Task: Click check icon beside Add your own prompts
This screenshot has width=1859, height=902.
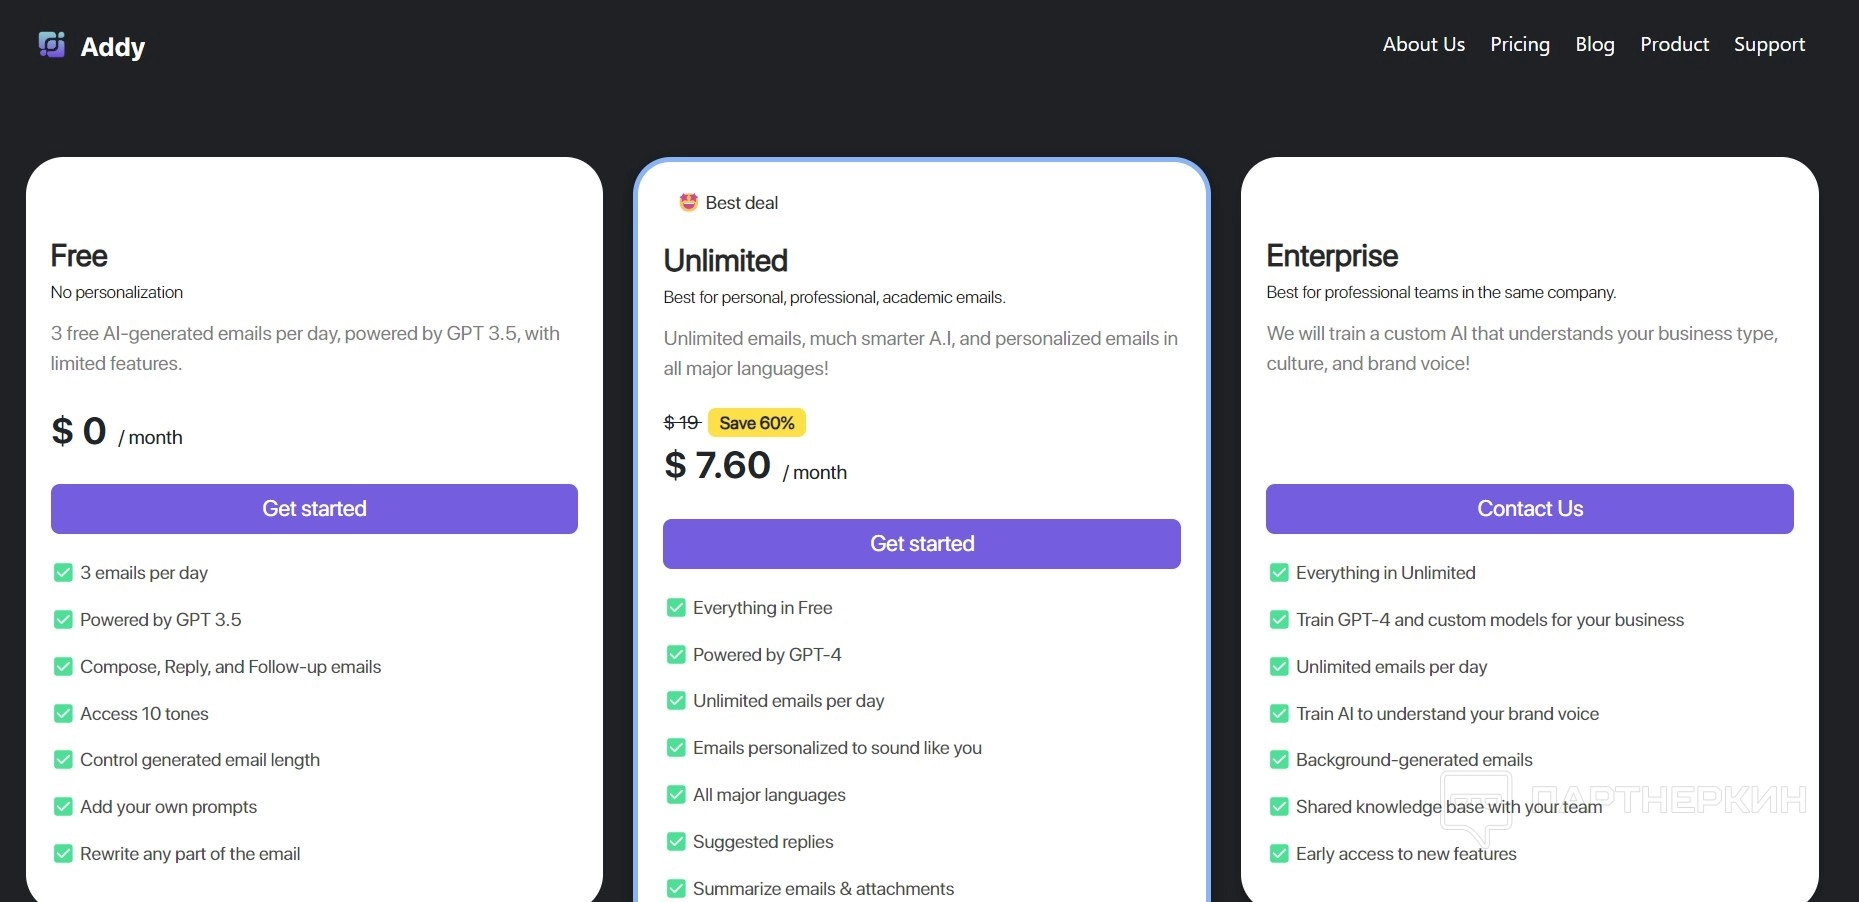Action: (63, 807)
